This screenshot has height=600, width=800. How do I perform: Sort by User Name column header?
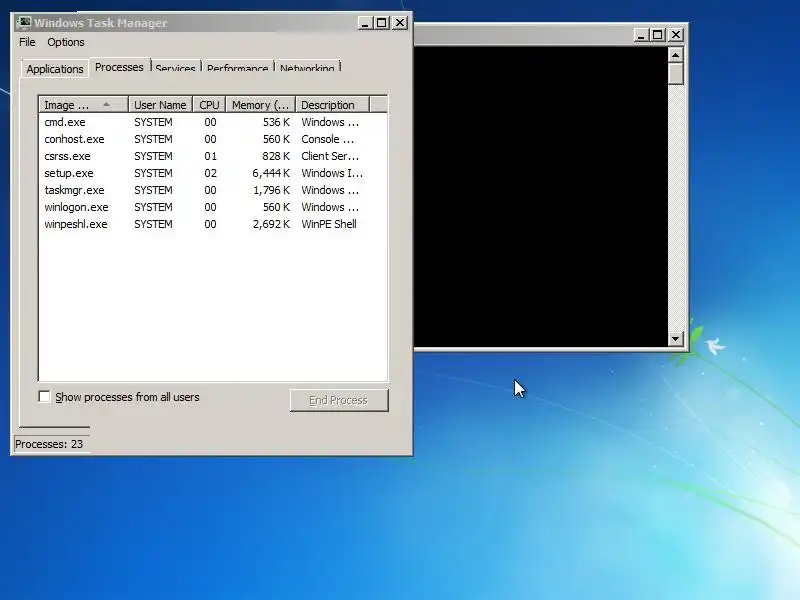tap(160, 105)
